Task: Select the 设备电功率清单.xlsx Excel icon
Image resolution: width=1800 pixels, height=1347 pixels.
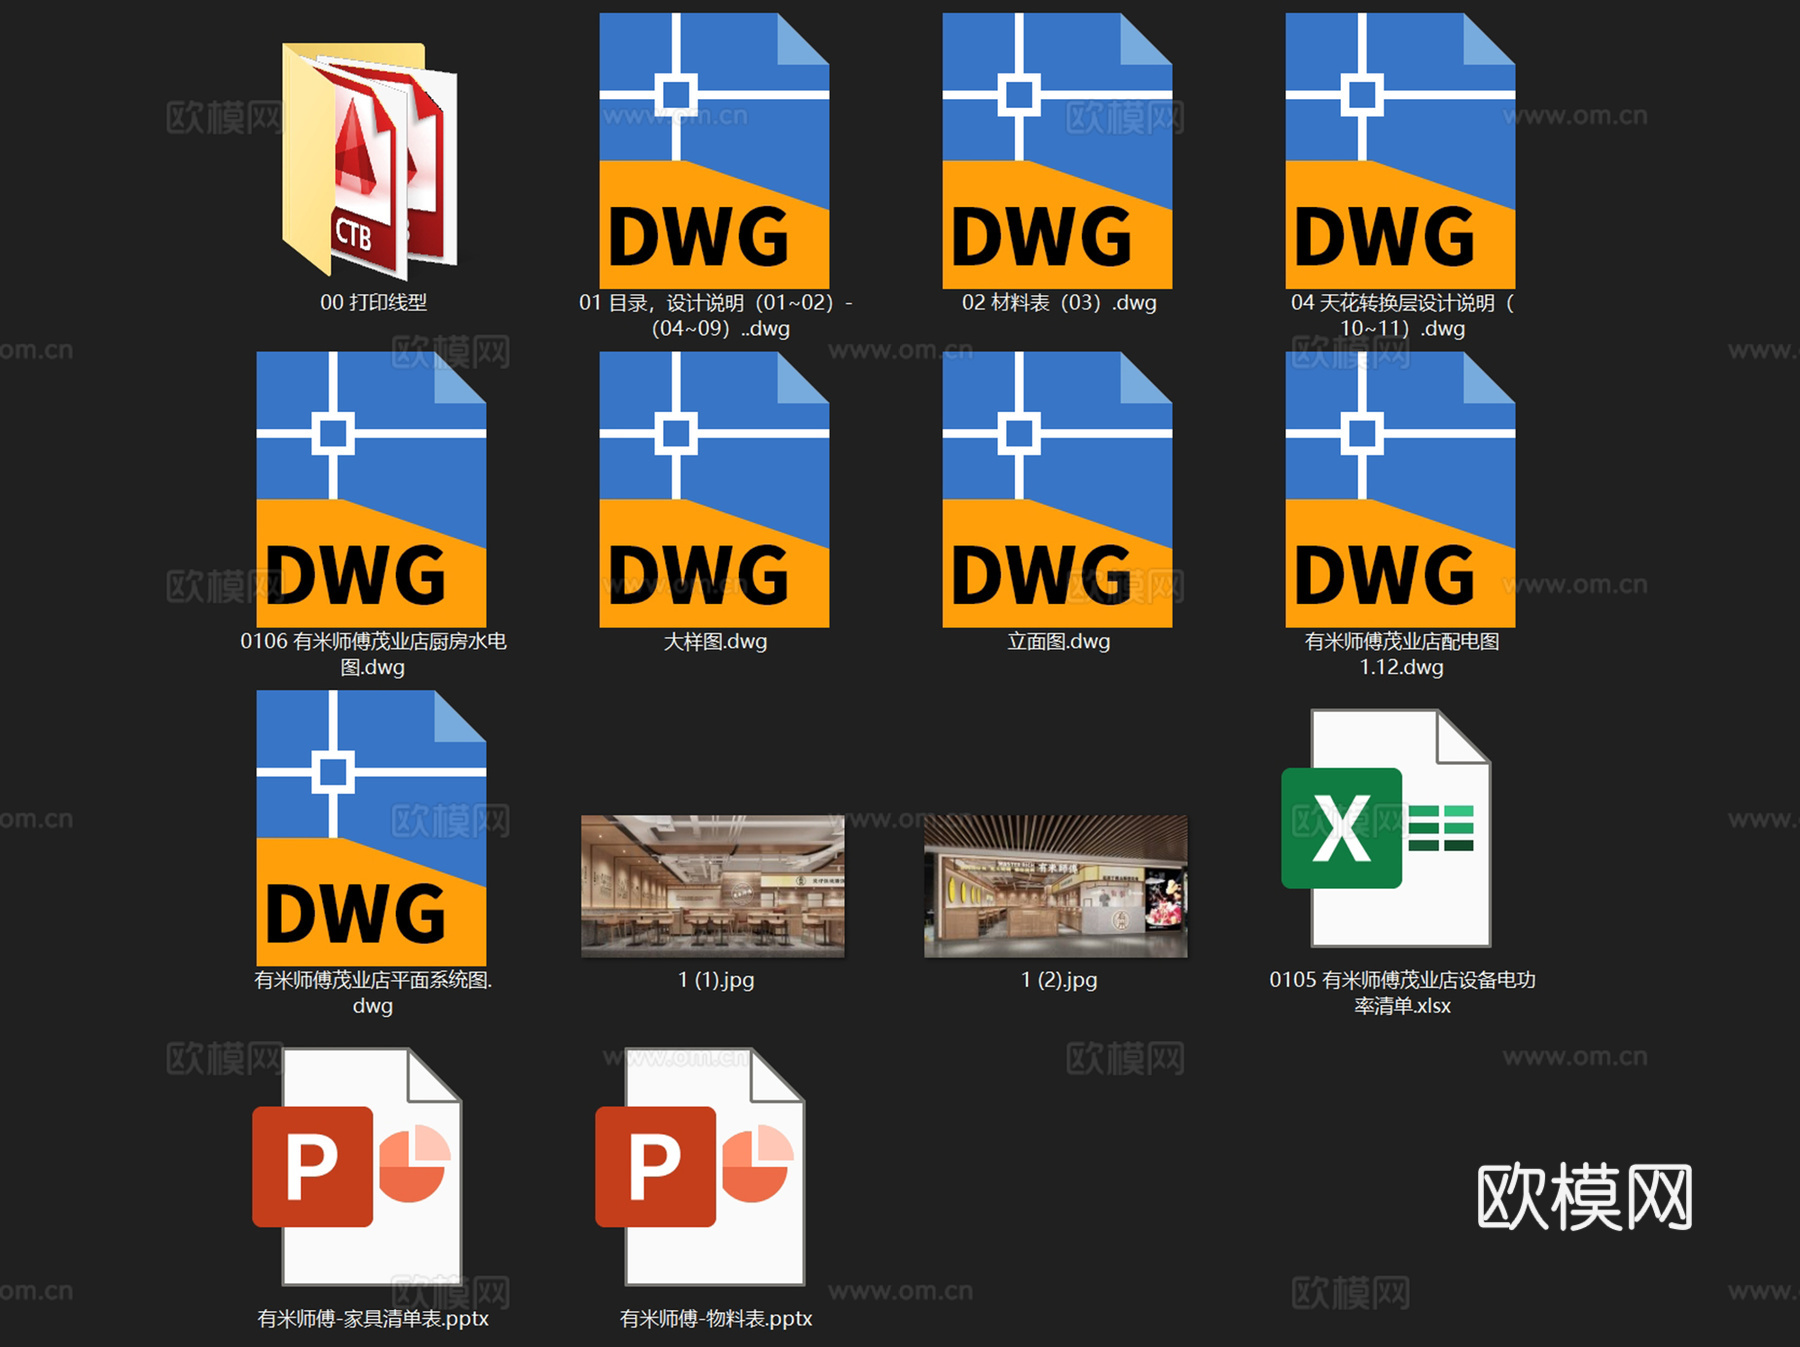Action: (x=1387, y=828)
